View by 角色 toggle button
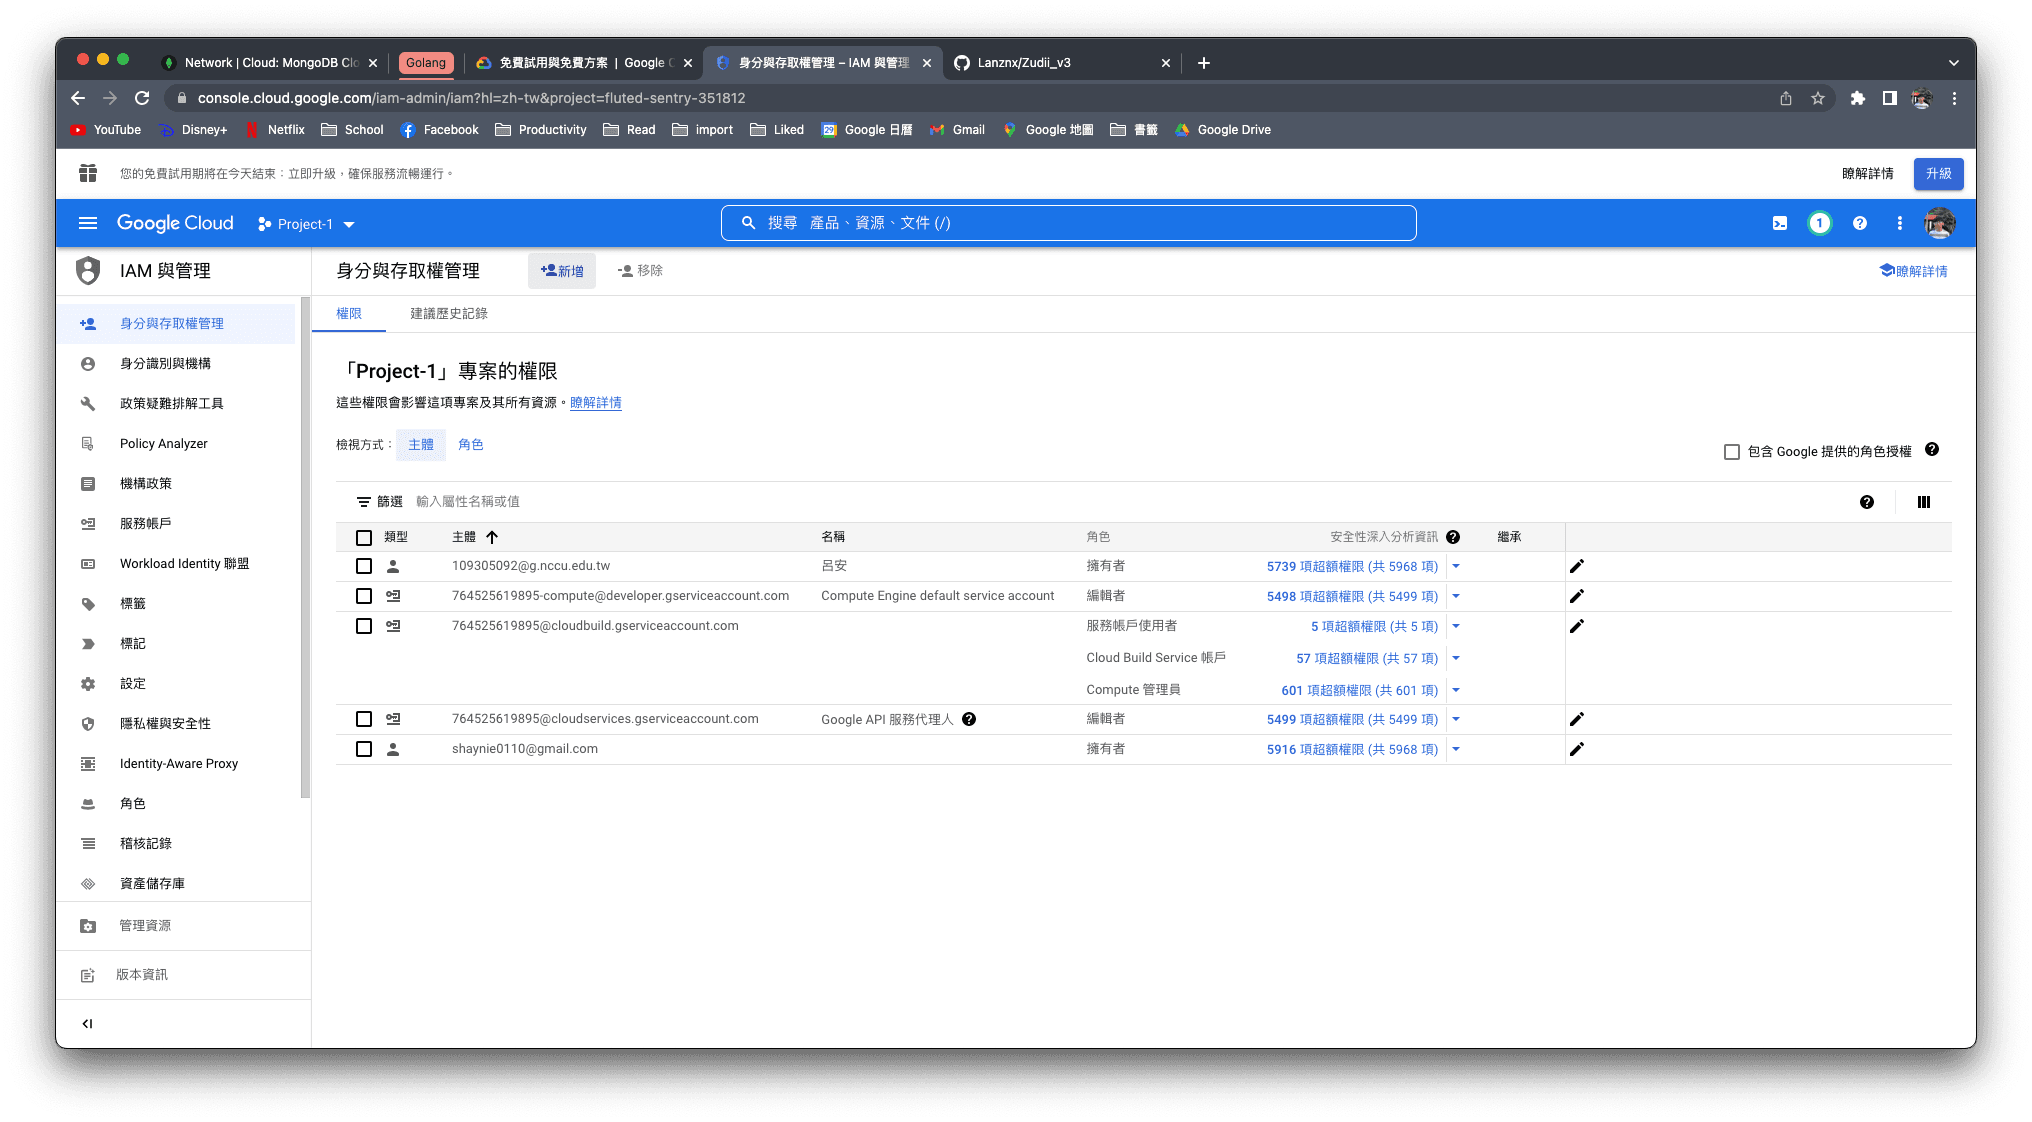This screenshot has width=2032, height=1122. click(470, 445)
